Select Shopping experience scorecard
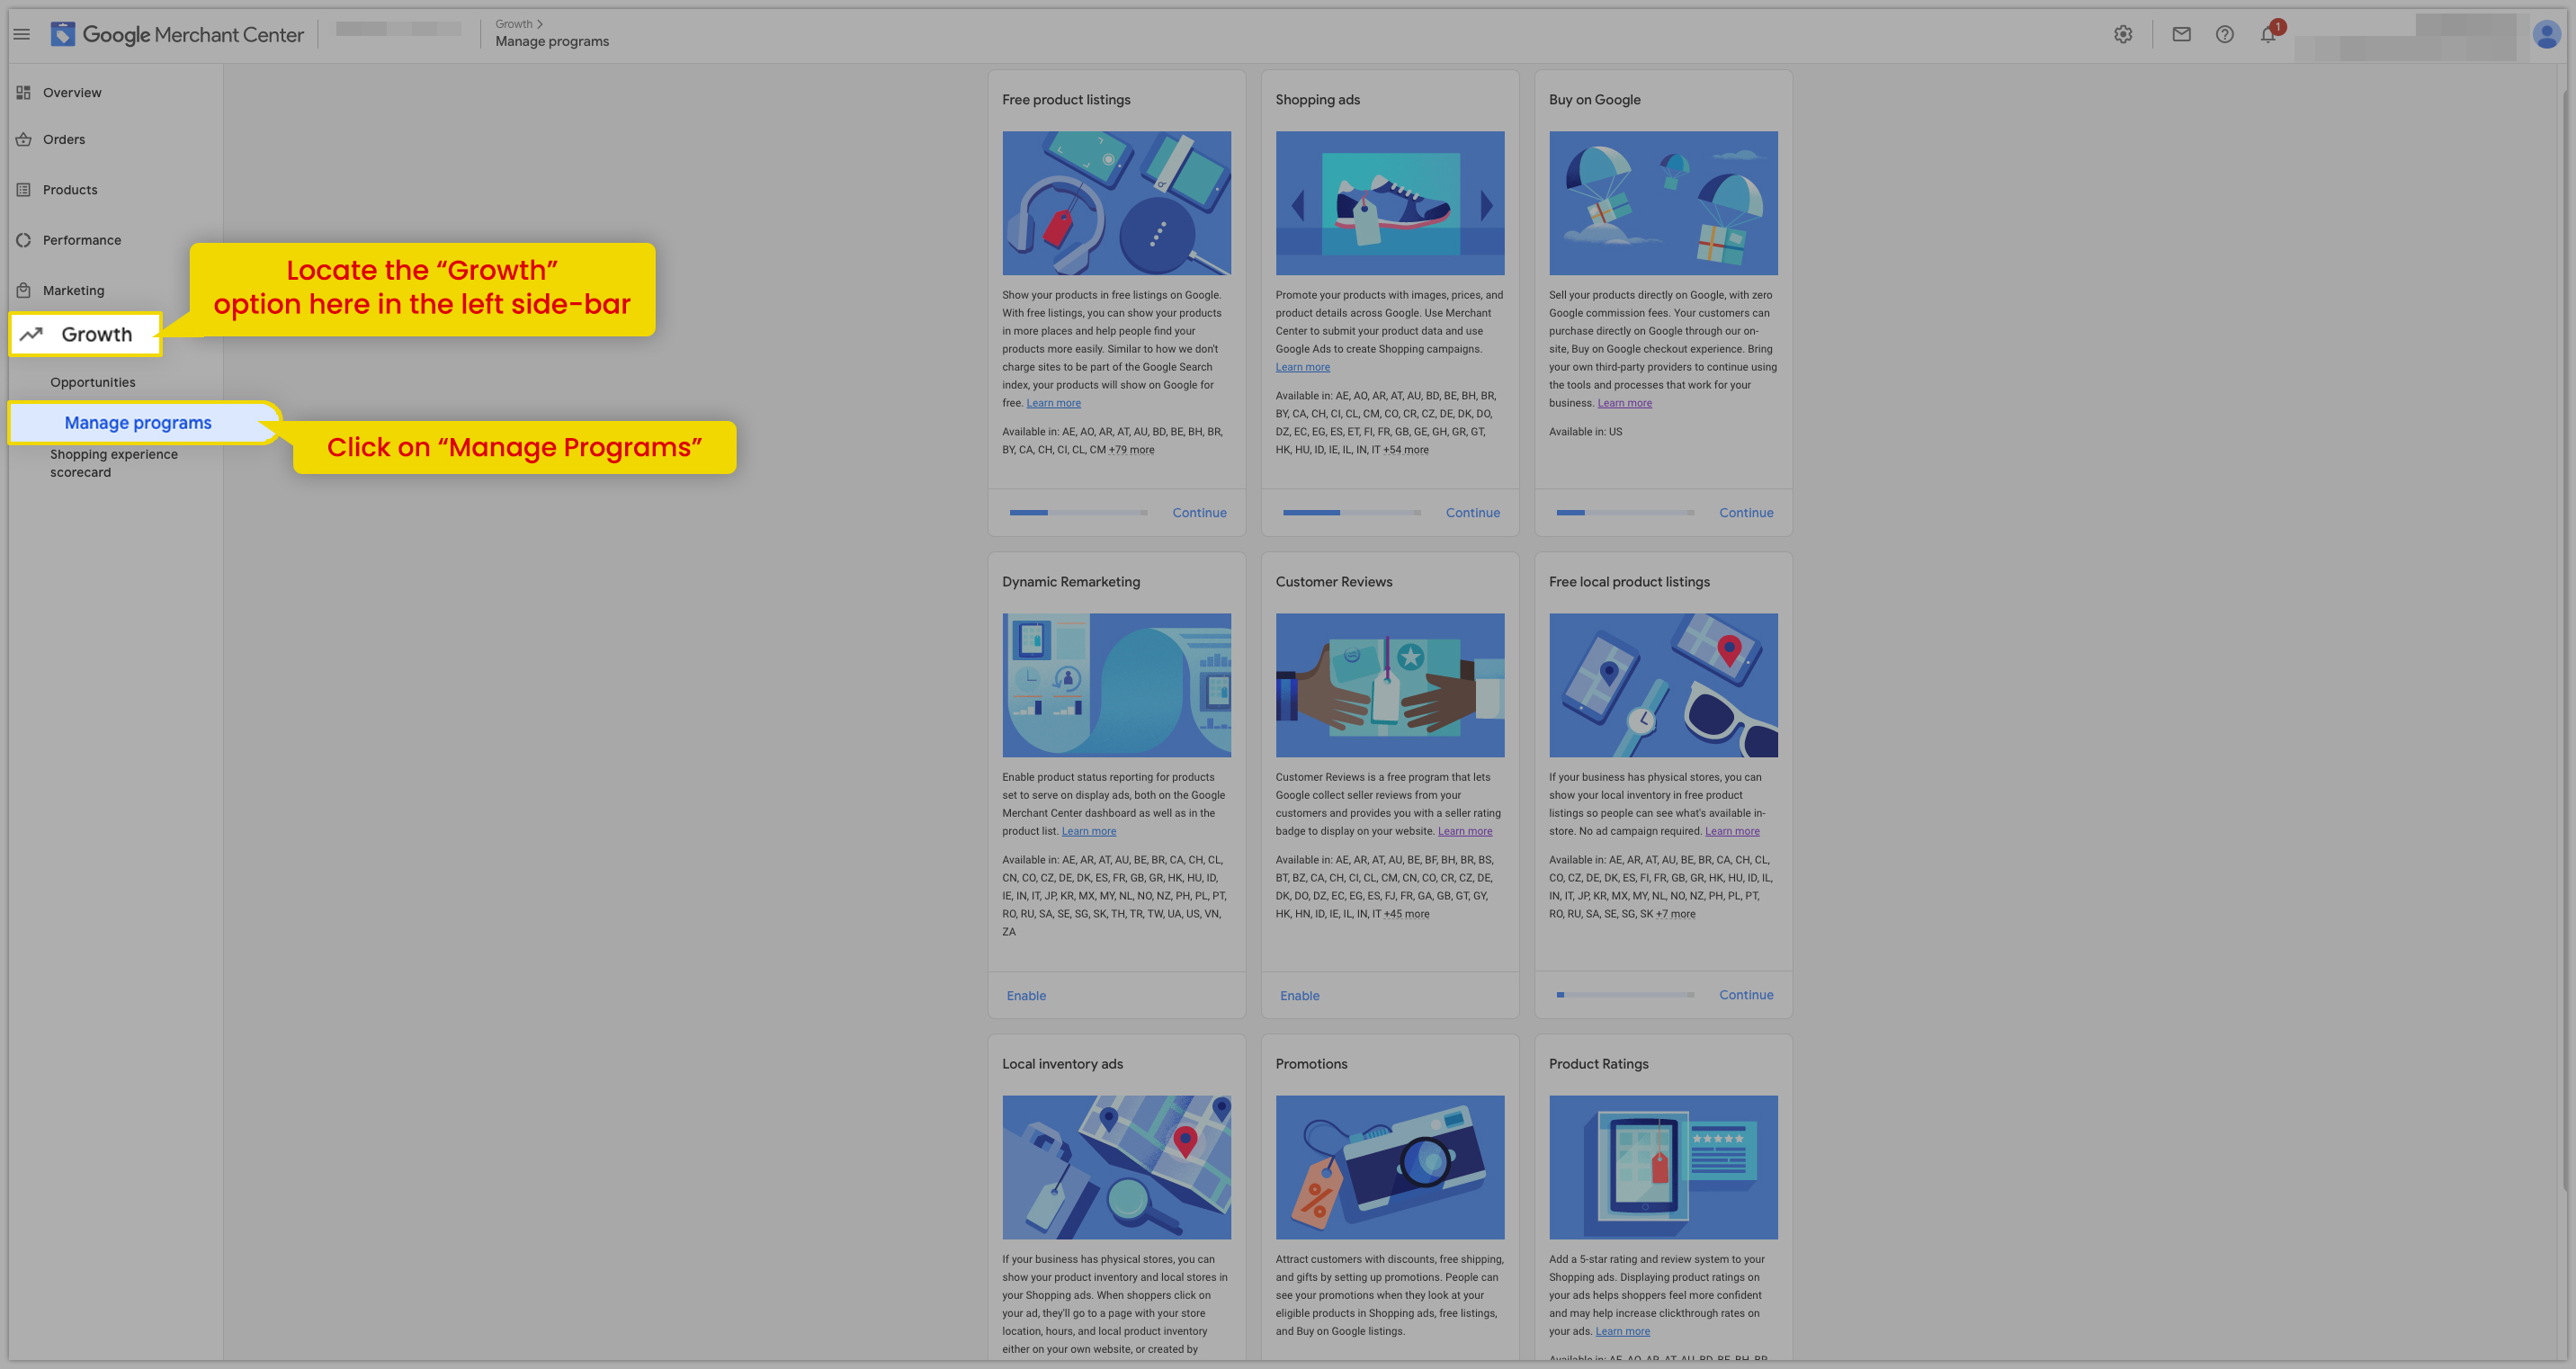The image size is (2576, 1369). coord(114,463)
